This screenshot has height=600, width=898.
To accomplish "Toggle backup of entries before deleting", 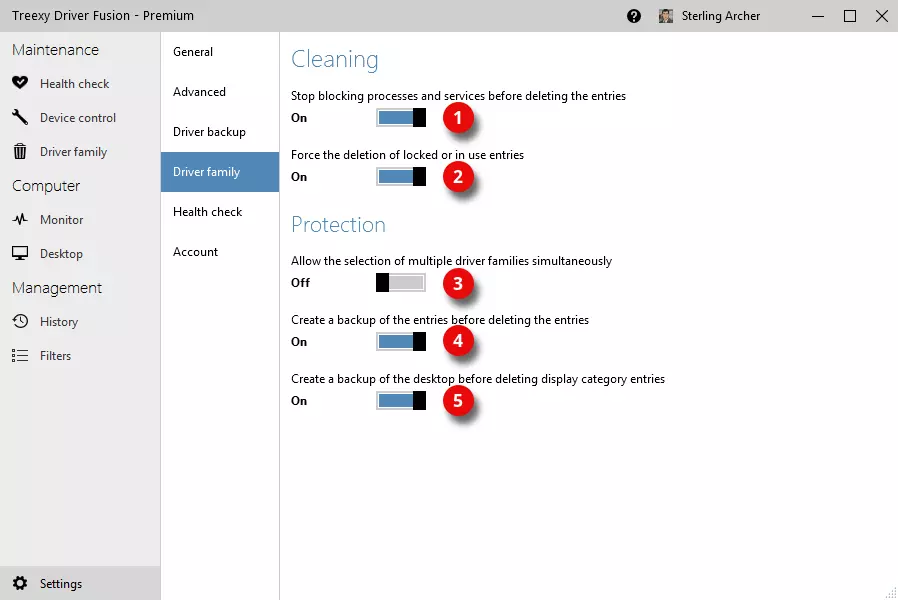I will 401,341.
